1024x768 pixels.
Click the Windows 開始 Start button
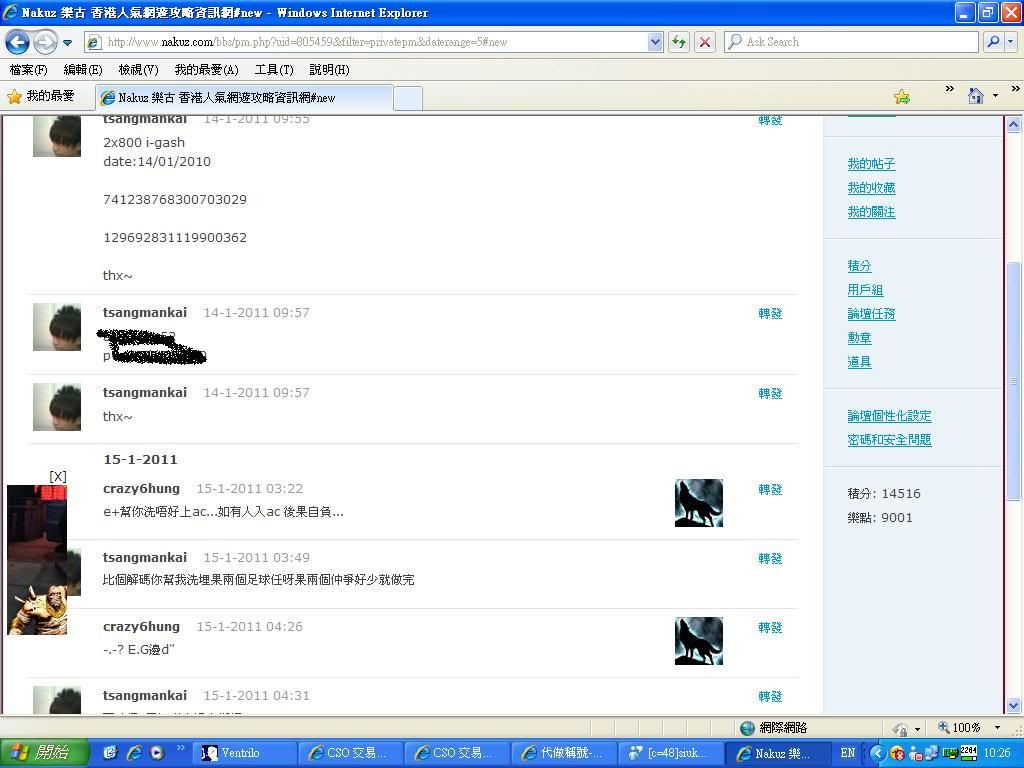point(44,753)
